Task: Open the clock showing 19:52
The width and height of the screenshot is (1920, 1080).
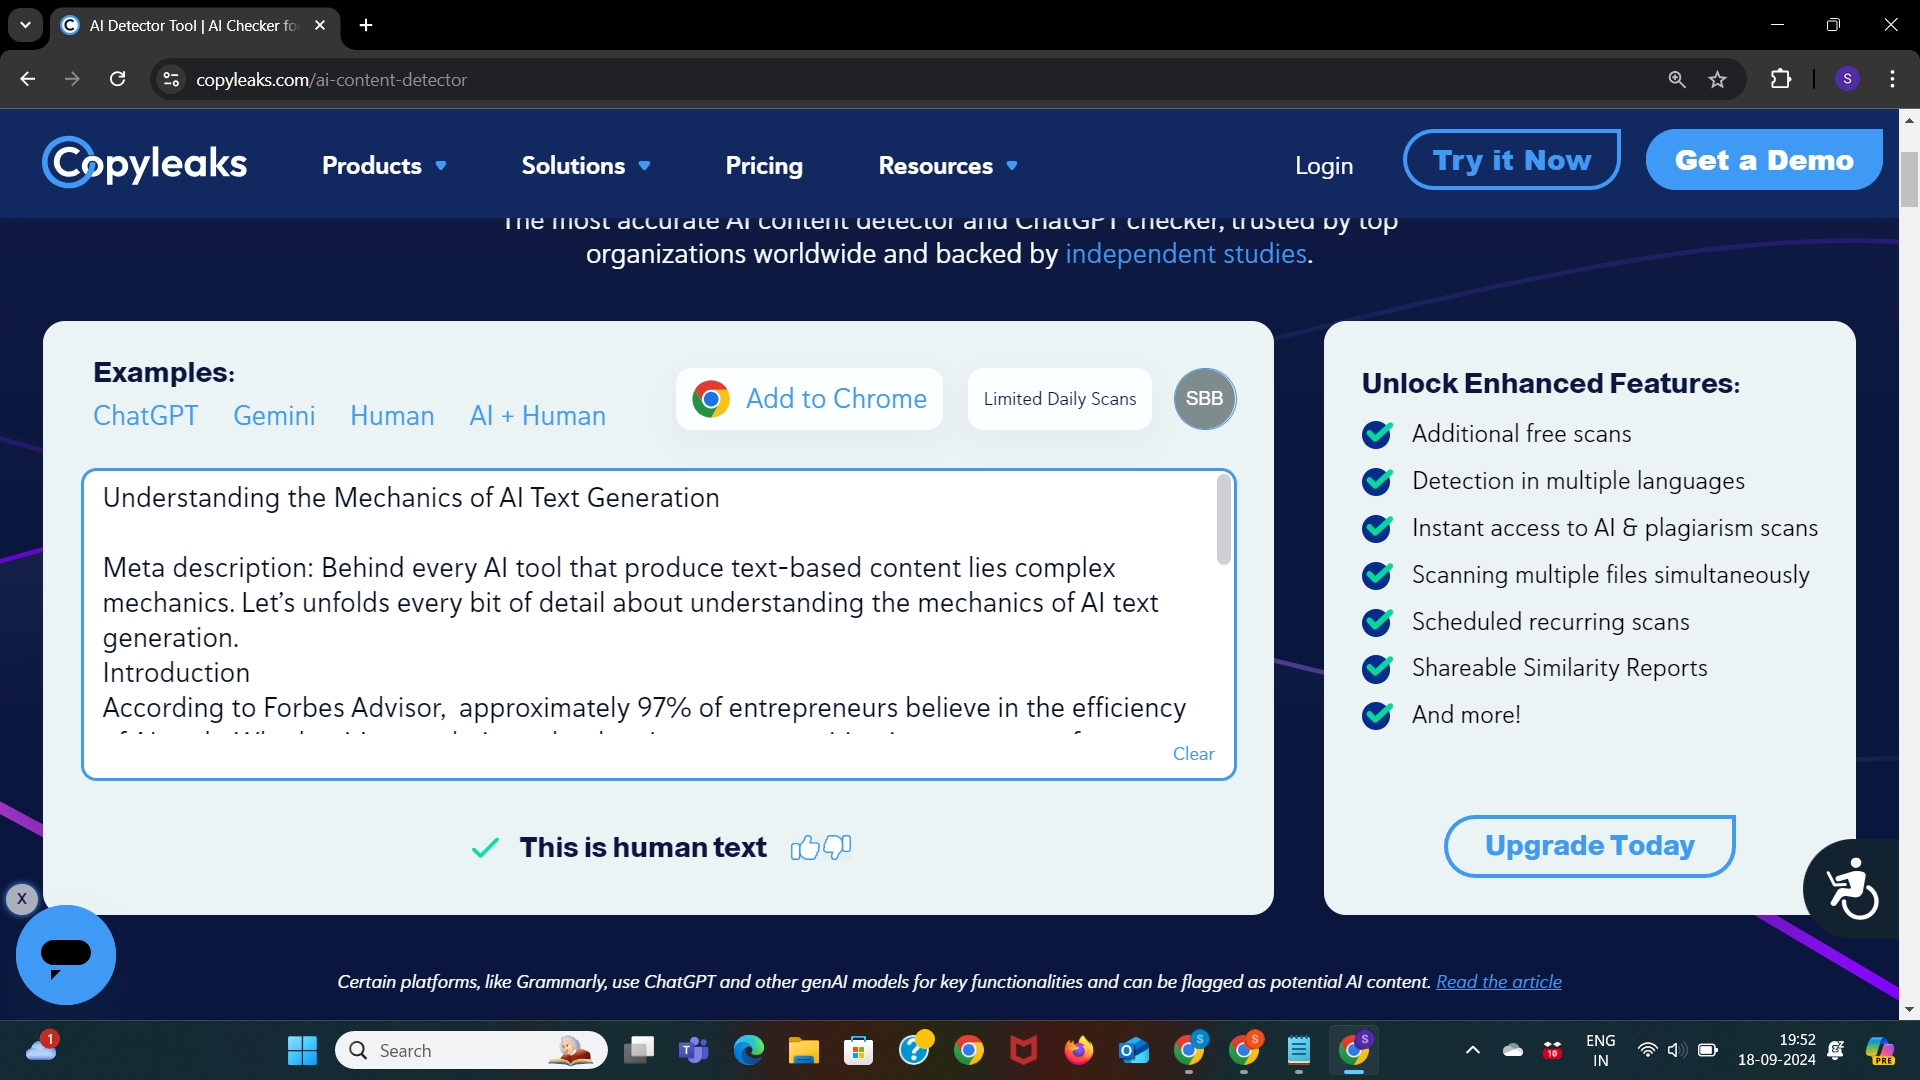Action: tap(1776, 1050)
